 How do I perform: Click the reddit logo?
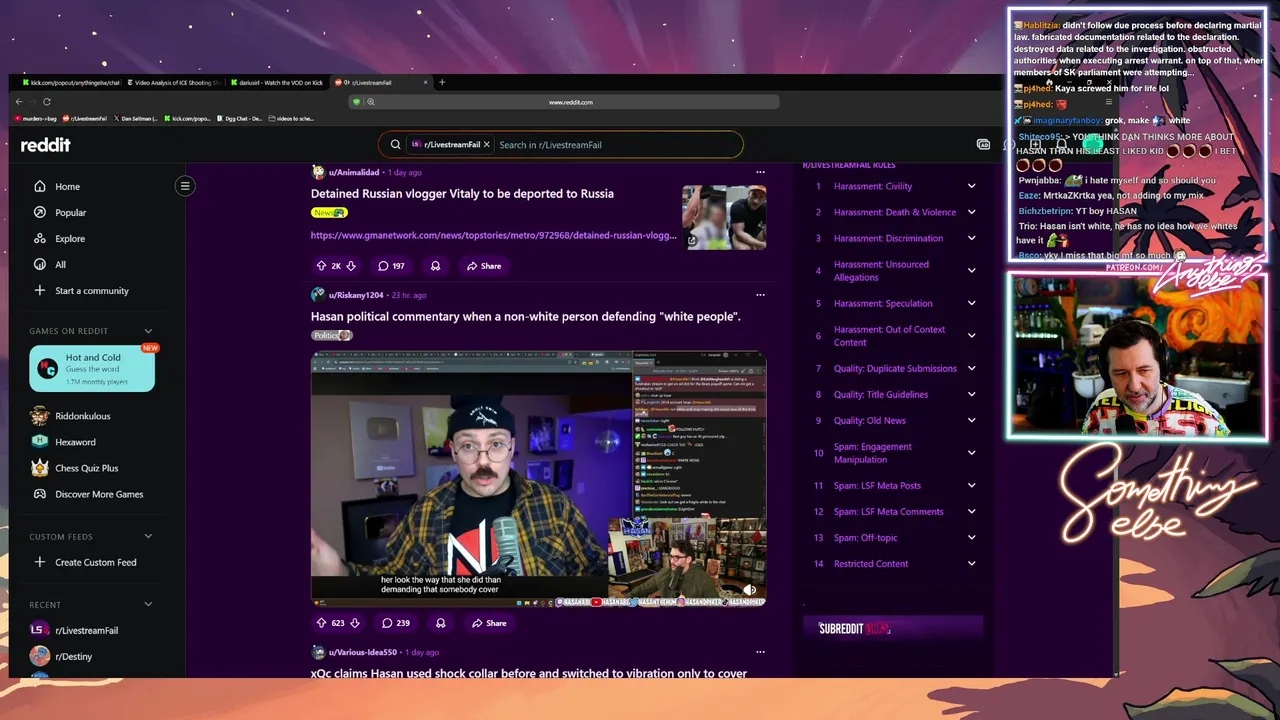tap(46, 144)
